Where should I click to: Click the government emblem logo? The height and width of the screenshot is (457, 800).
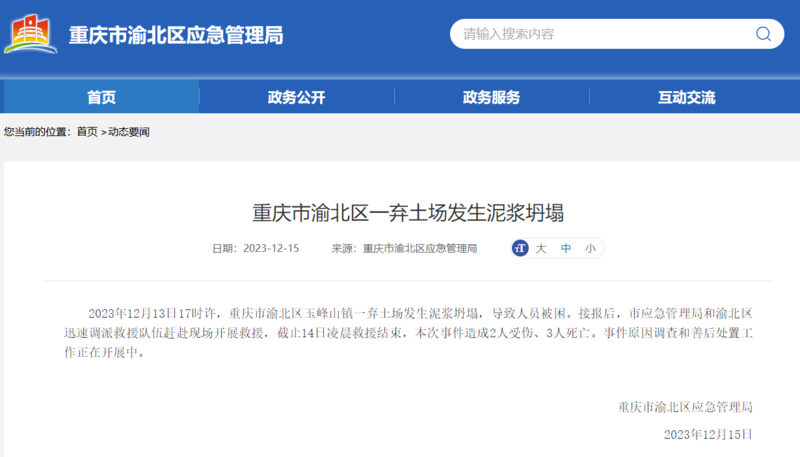[31, 35]
